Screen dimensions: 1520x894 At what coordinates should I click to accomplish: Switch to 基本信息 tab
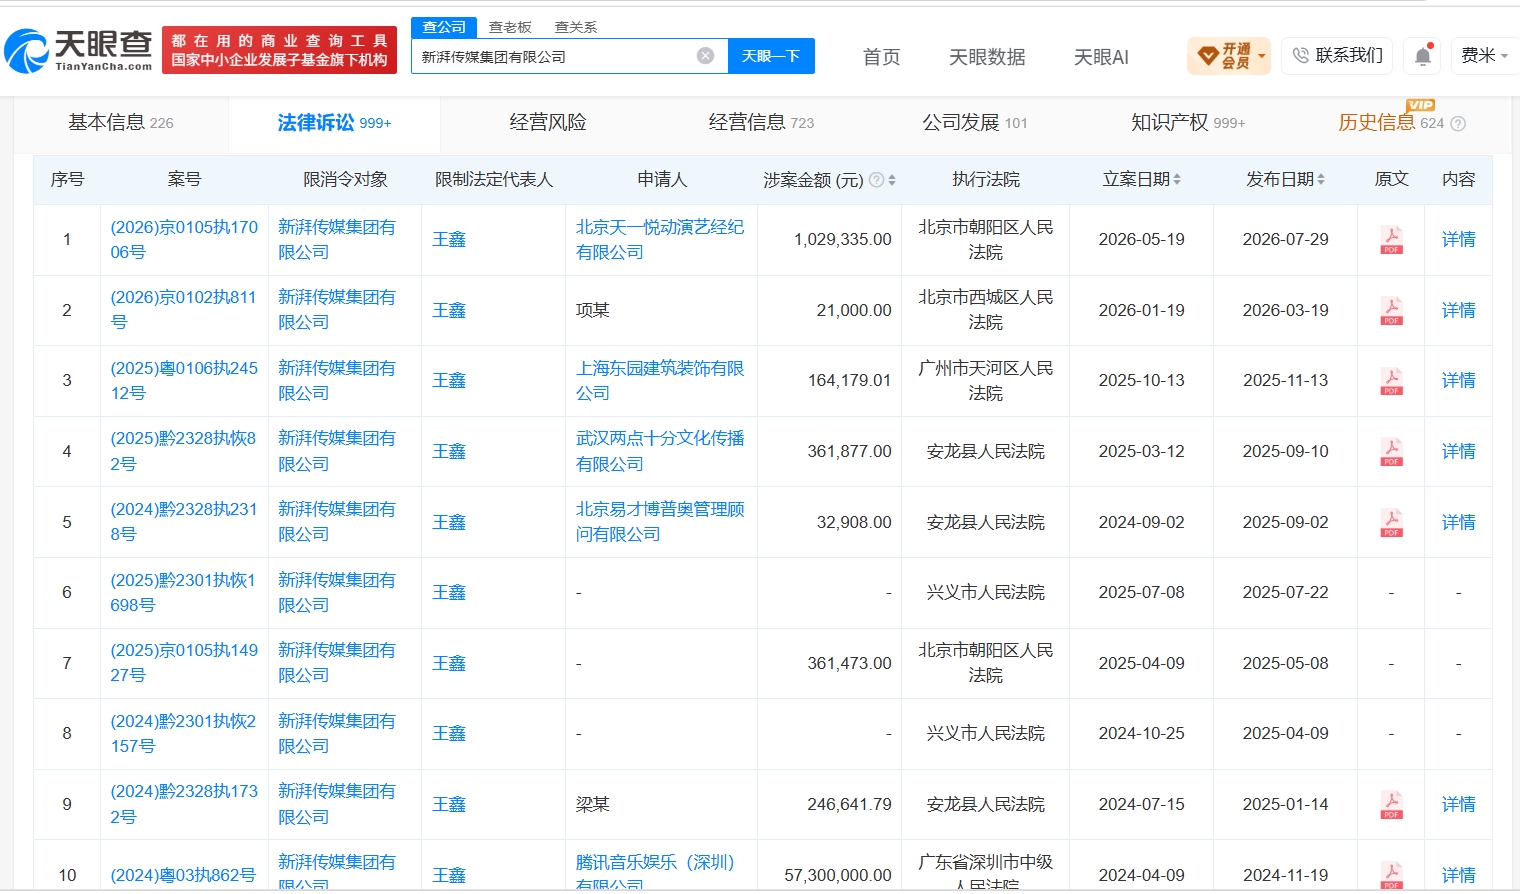click(x=121, y=123)
